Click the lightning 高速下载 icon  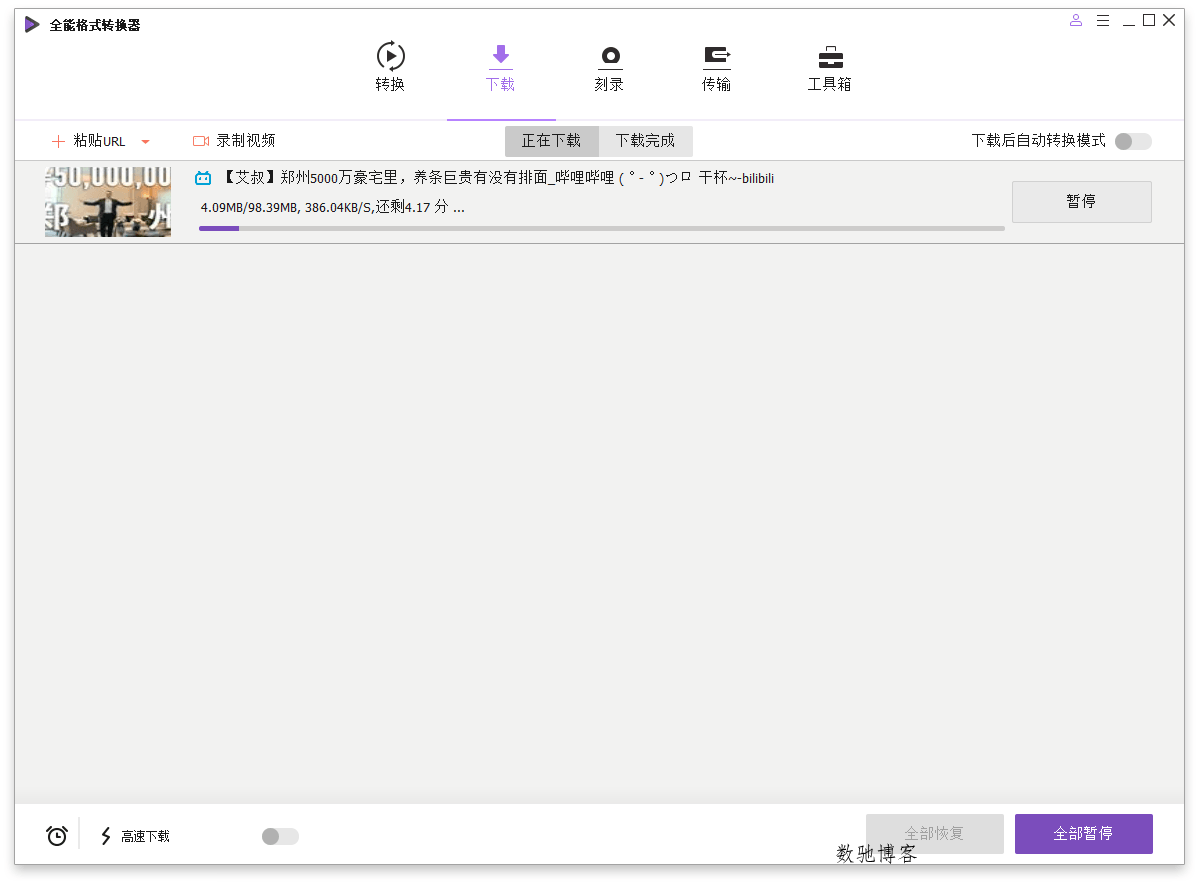click(106, 836)
